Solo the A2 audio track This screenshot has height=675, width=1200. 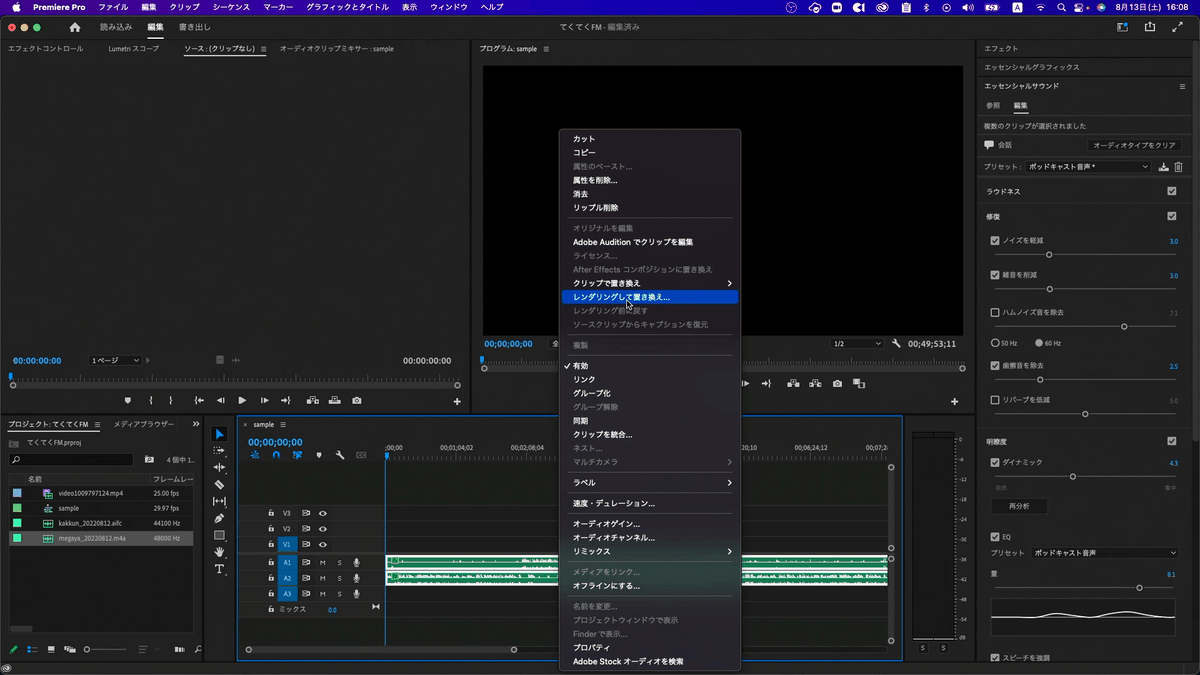pos(339,578)
